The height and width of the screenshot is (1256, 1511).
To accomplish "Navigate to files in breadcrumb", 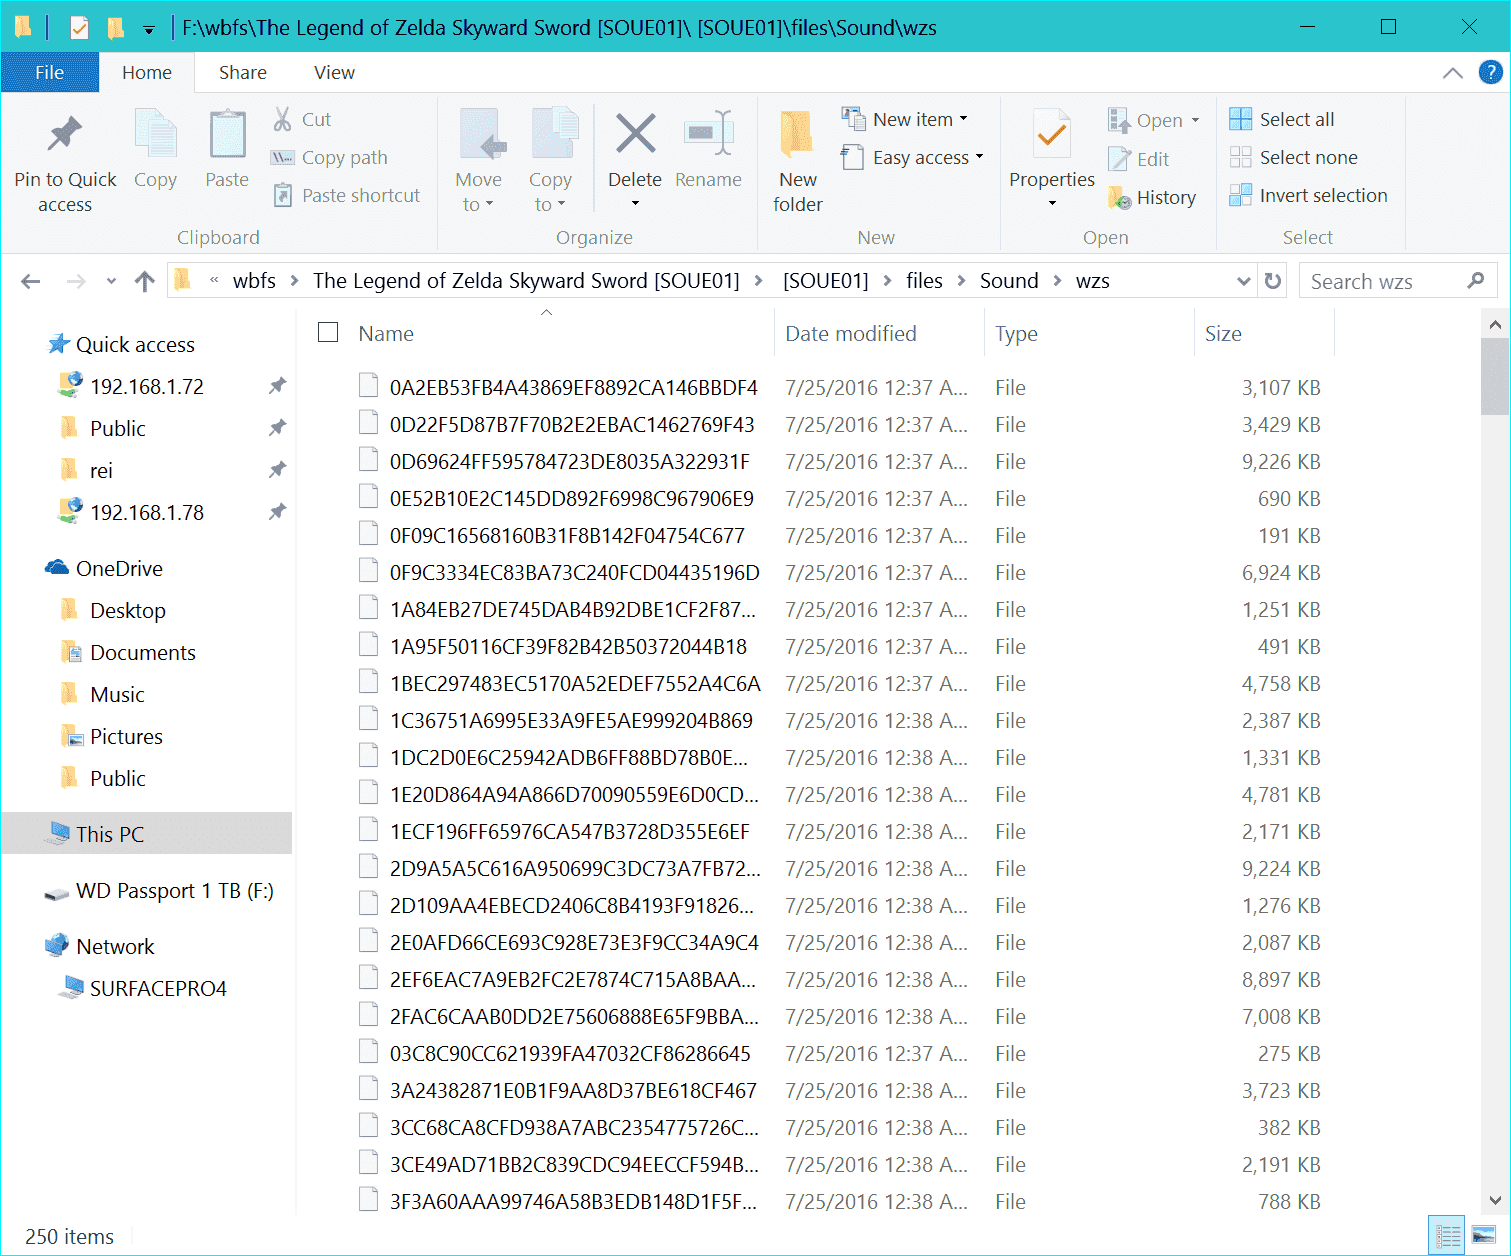I will tap(924, 281).
